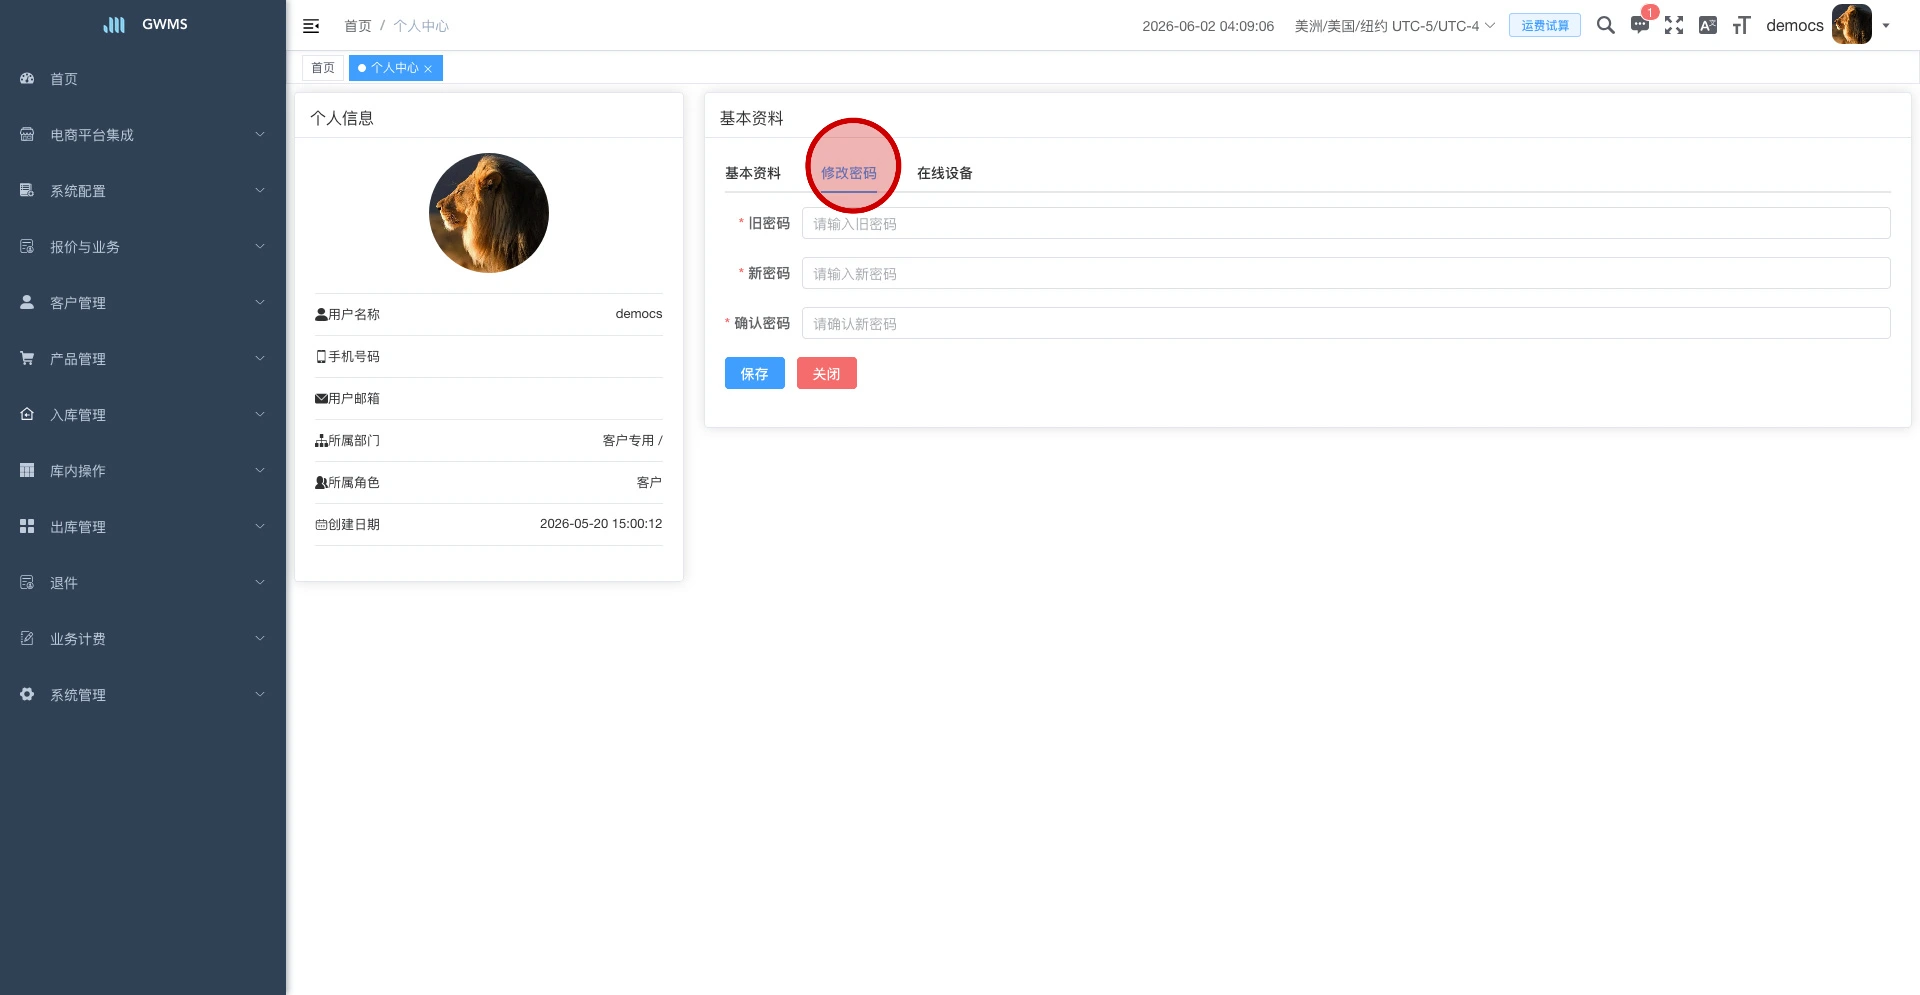This screenshot has height=995, width=1920.
Task: Expand the 出库管理 menu chevron
Action: (x=260, y=526)
